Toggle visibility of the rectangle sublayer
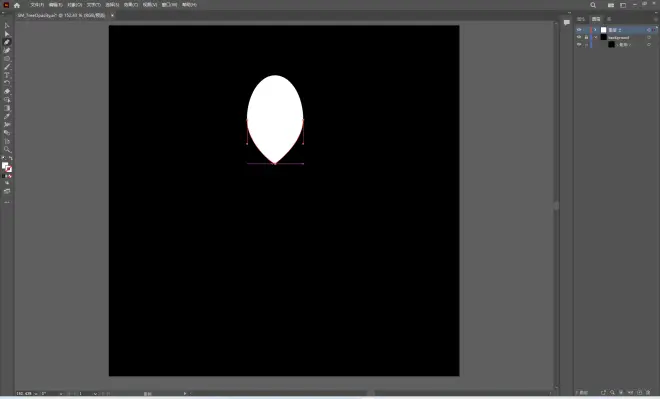This screenshot has width=660, height=399. tap(579, 44)
